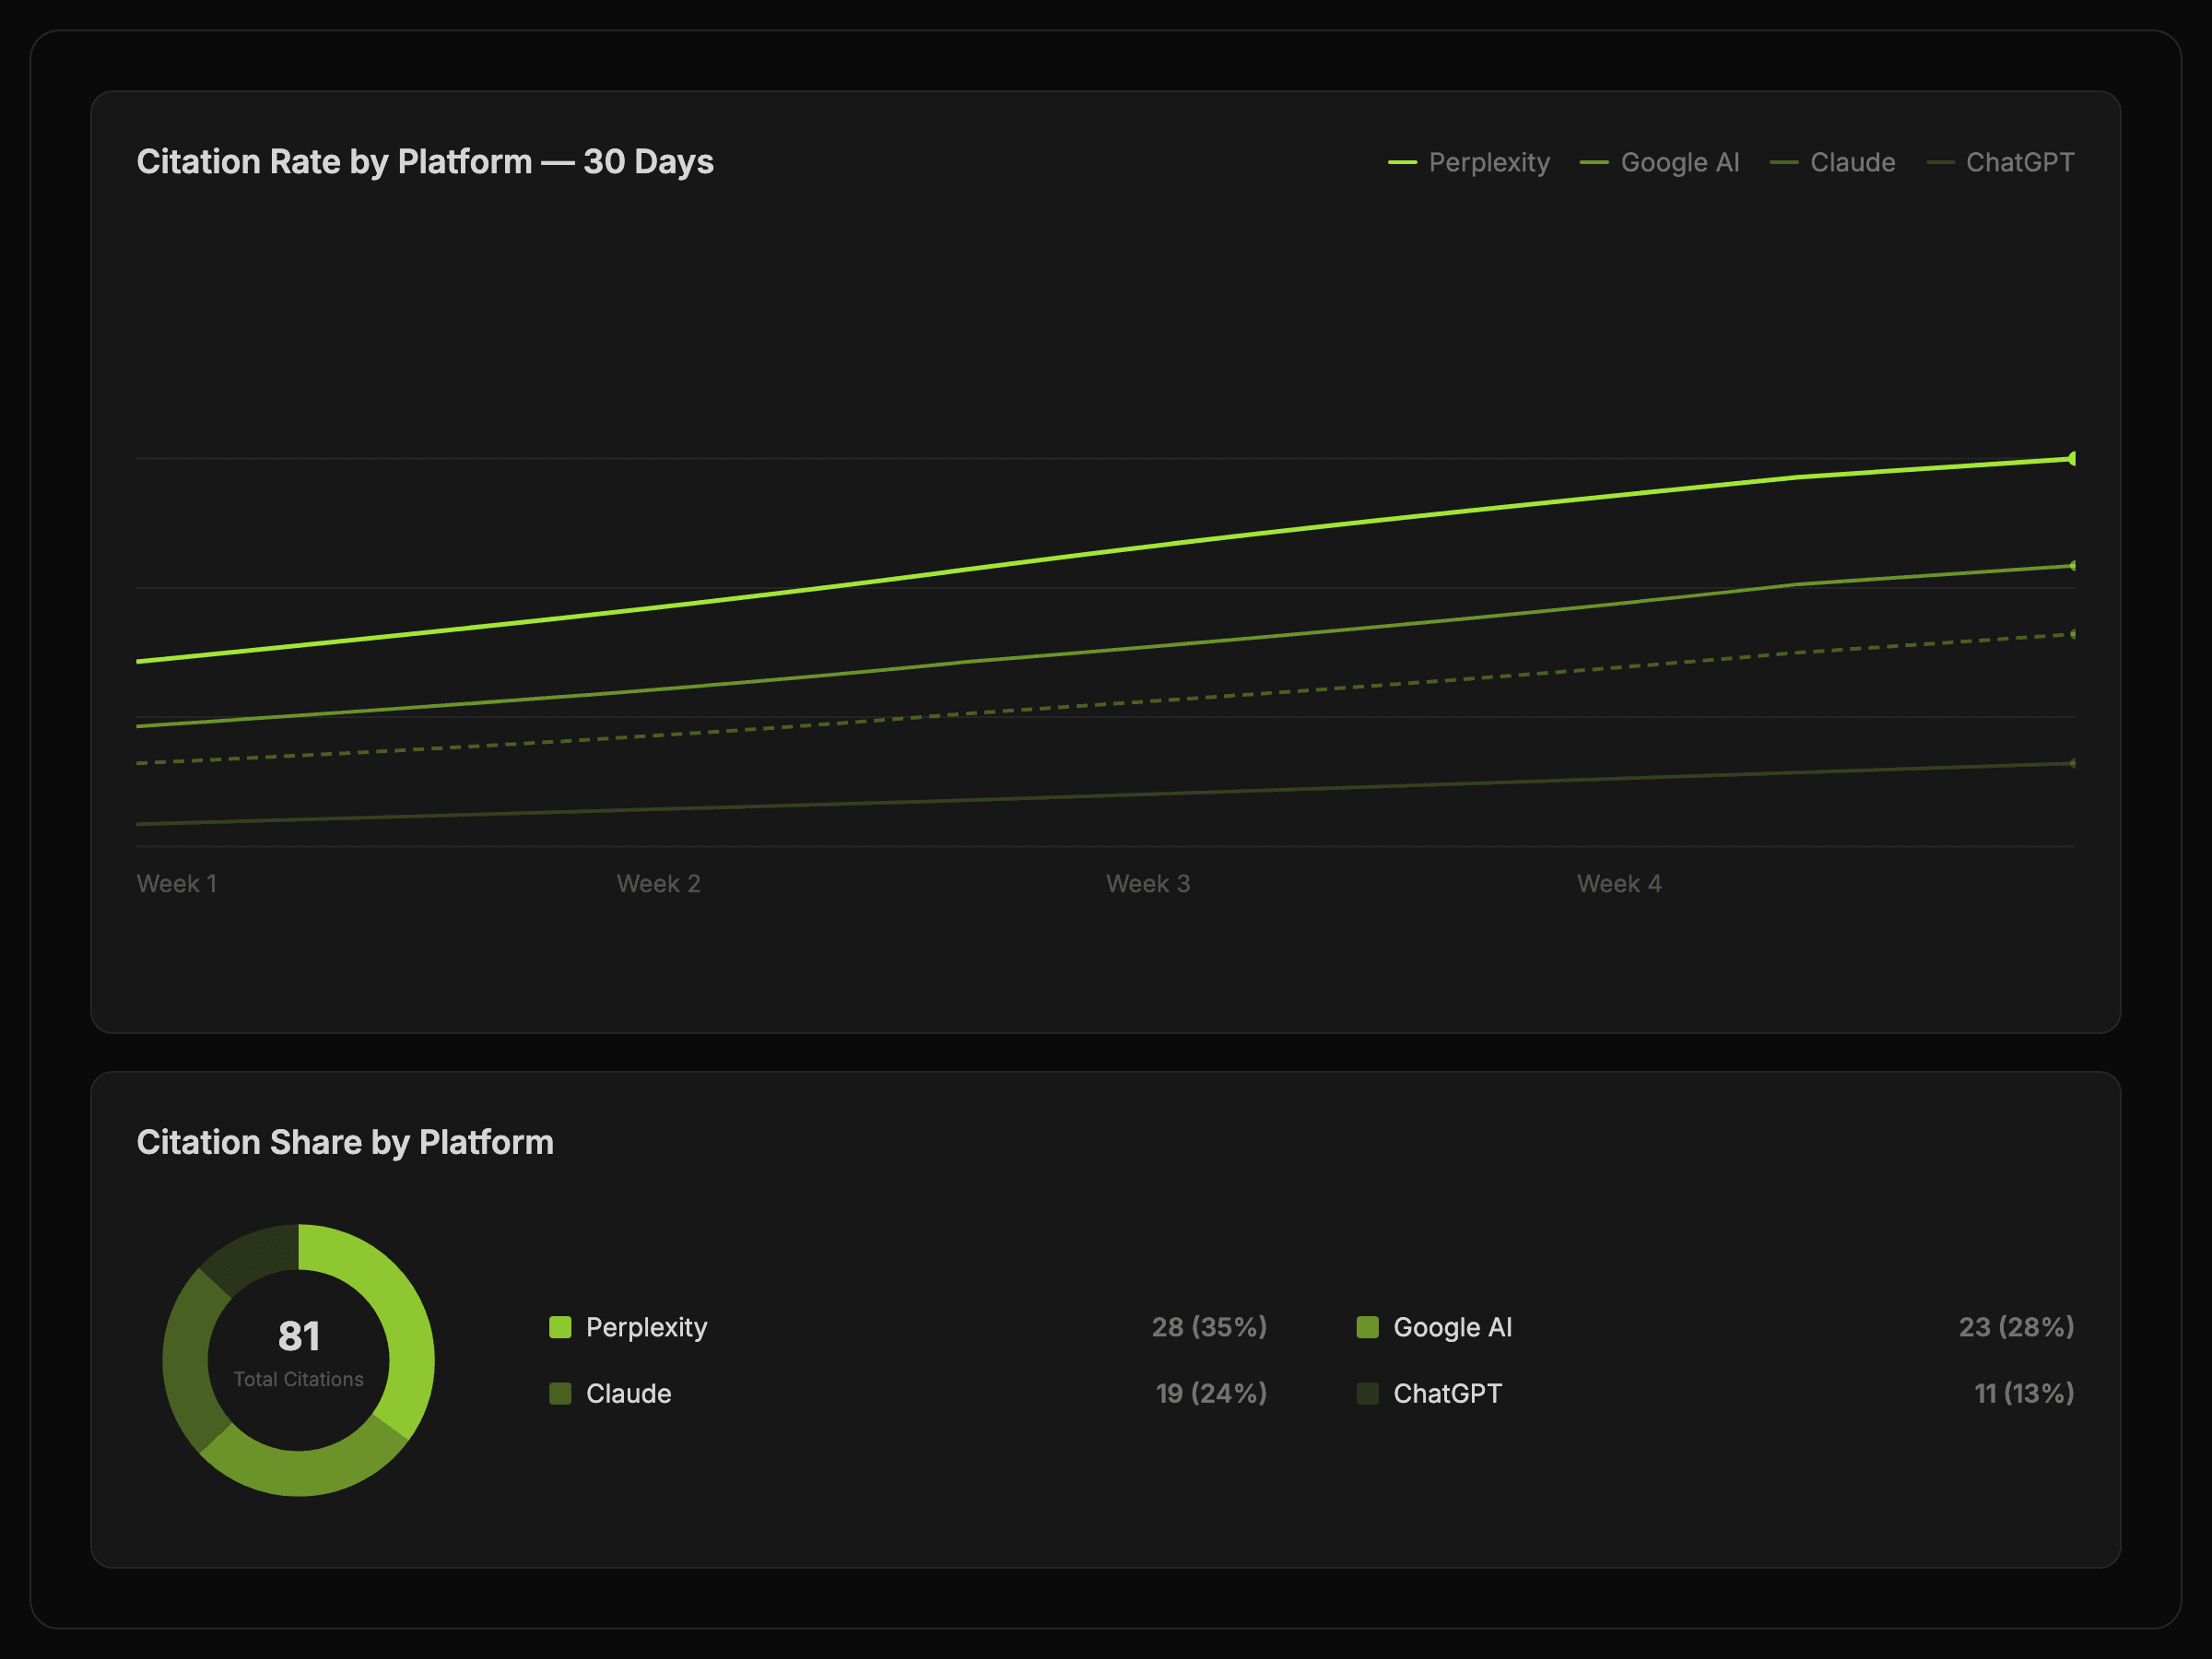Click the ChatGPT legend line marker

click(1940, 162)
